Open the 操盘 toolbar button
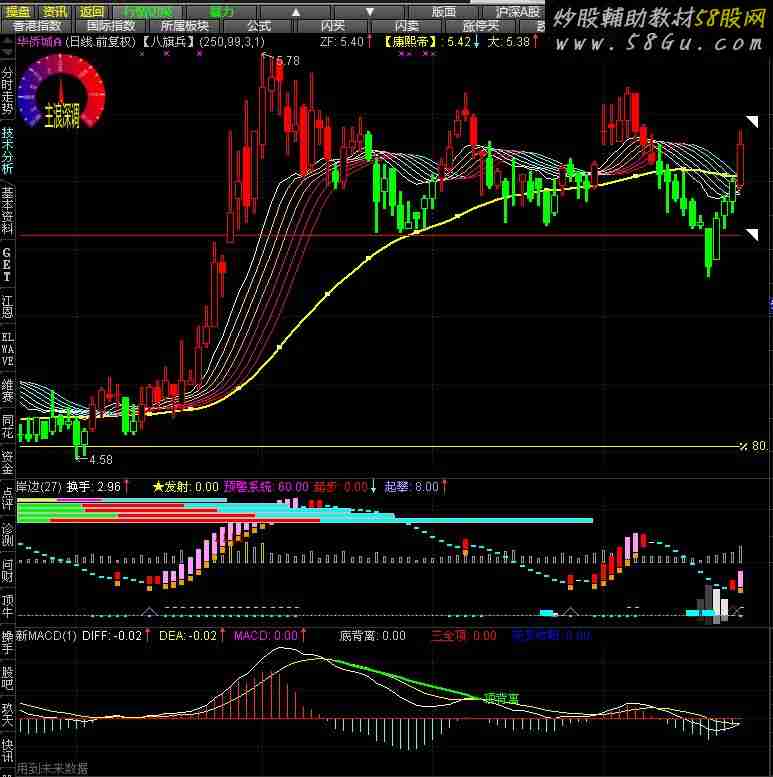 click(x=18, y=11)
